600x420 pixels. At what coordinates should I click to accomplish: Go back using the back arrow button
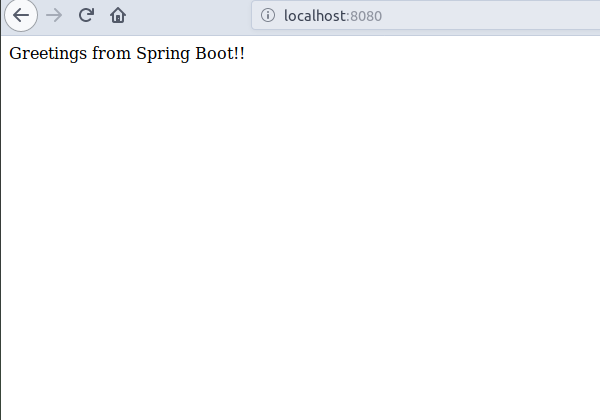tap(21, 15)
